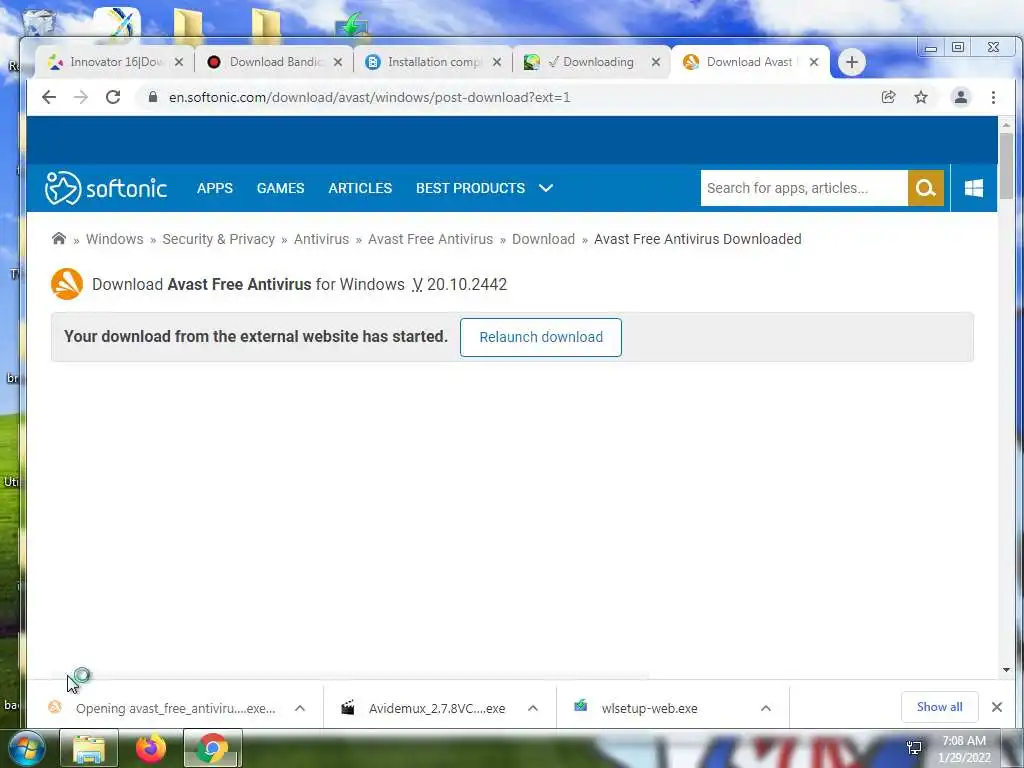
Task: Open the Chrome profile avatar menu
Action: [x=961, y=97]
